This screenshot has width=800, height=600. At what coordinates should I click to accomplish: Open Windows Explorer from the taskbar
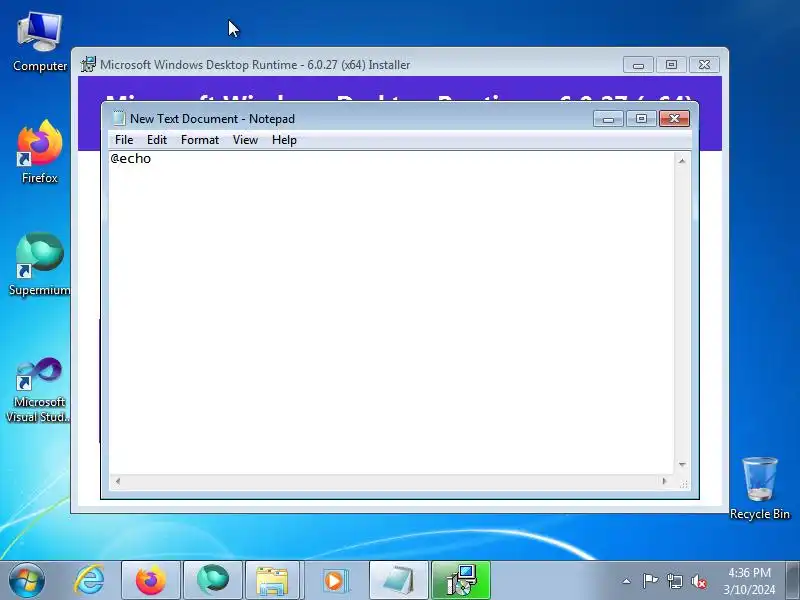(272, 581)
